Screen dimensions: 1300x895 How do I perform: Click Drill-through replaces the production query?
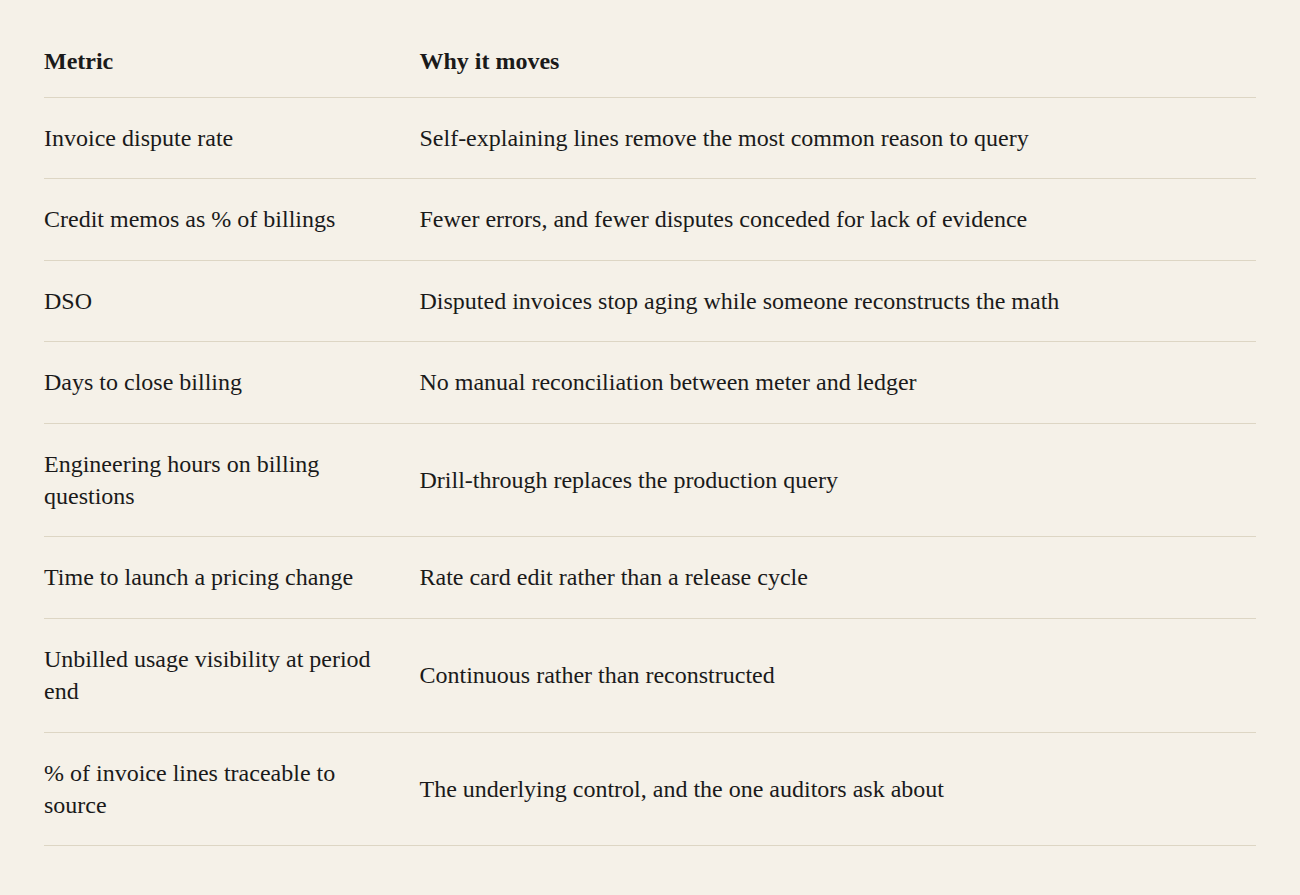(629, 480)
